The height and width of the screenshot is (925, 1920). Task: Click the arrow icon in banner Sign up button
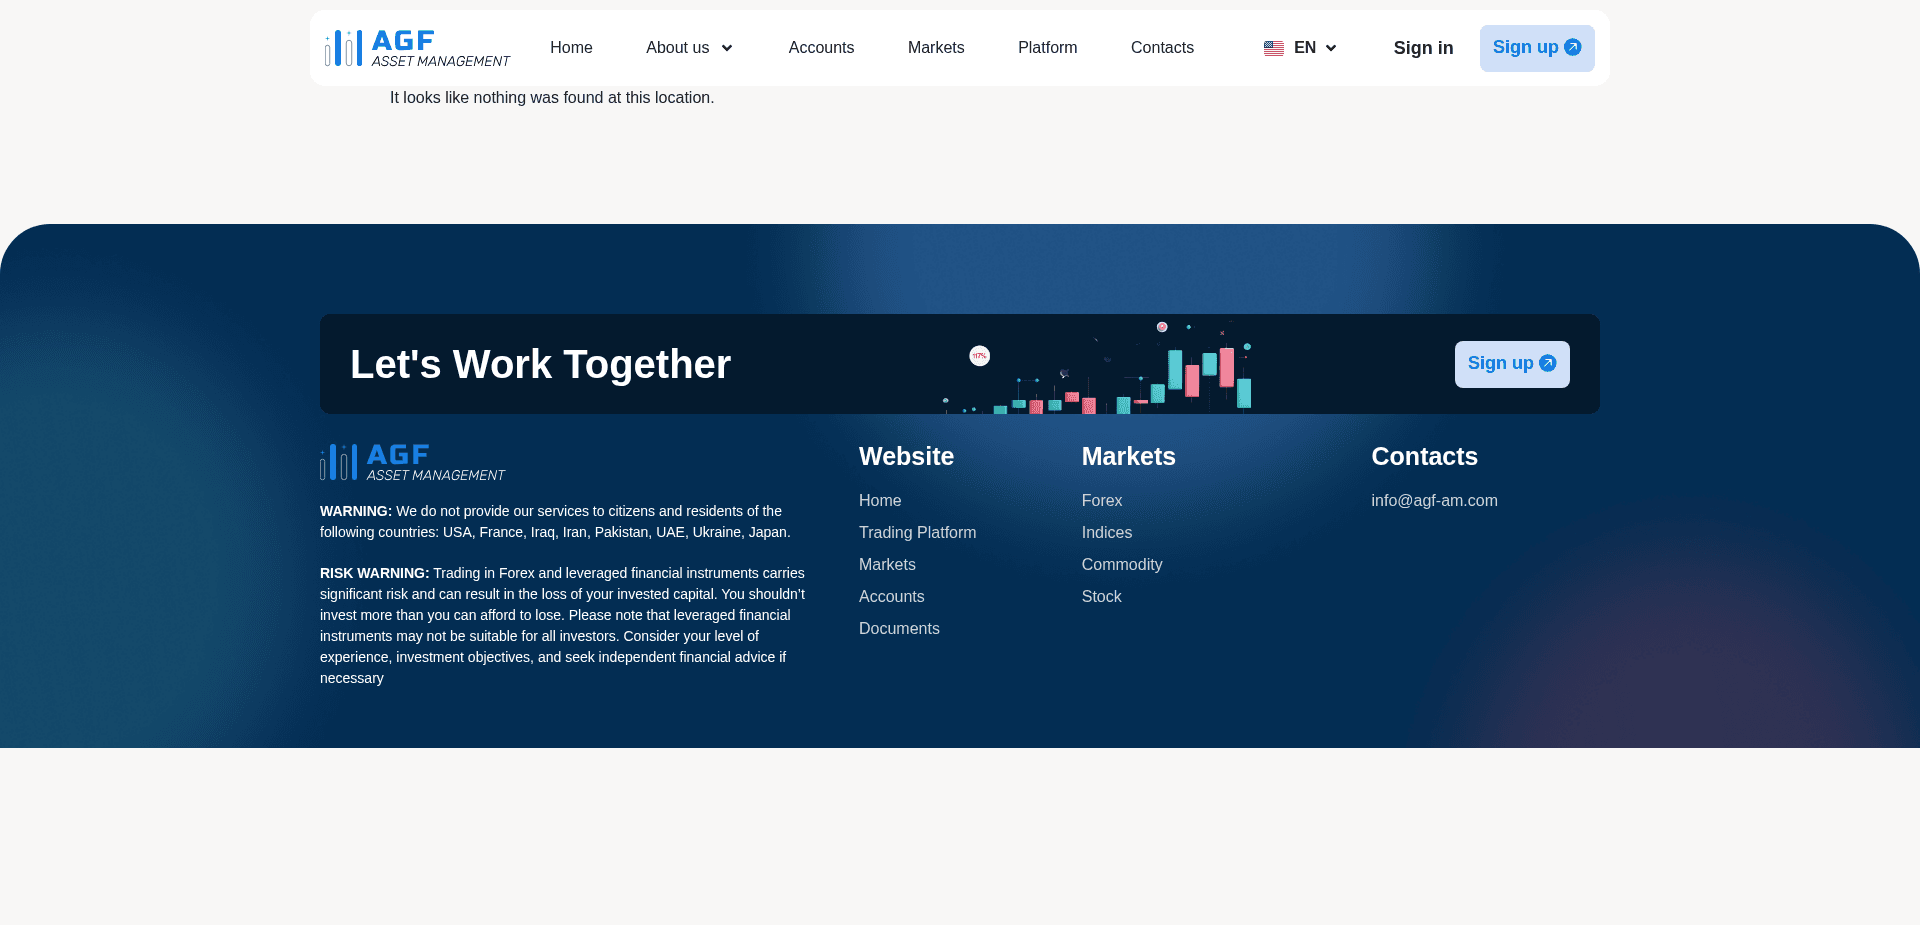coord(1547,363)
